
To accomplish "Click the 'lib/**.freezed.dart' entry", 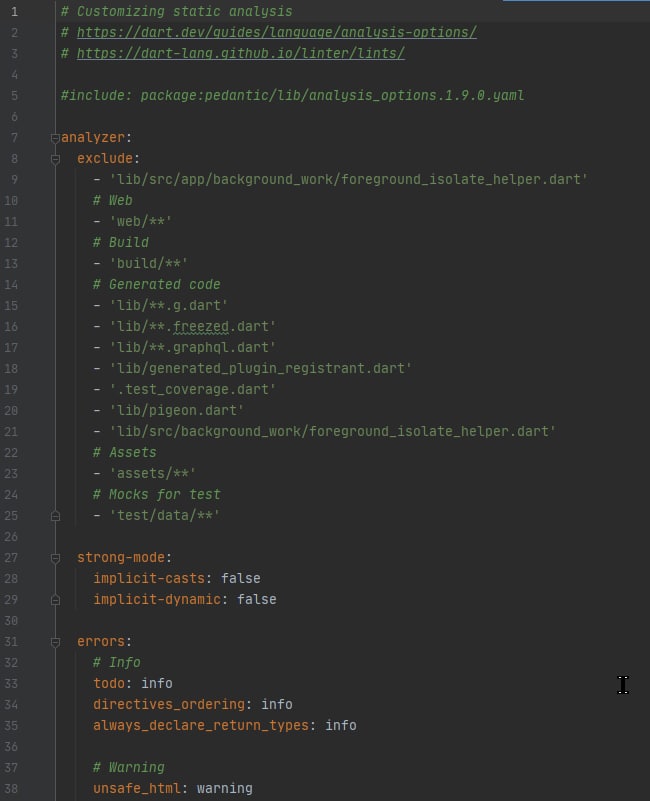I will (192, 326).
